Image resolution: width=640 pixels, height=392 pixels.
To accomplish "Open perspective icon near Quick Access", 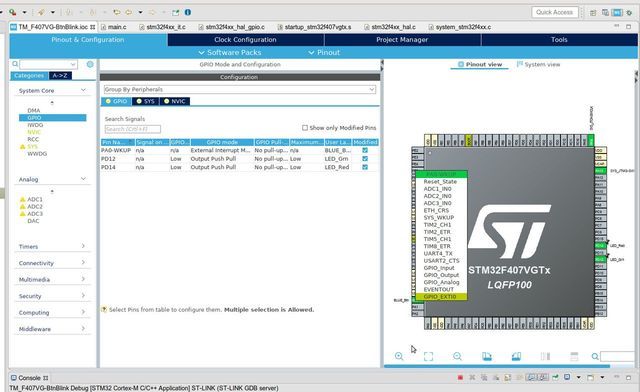I will (x=593, y=13).
